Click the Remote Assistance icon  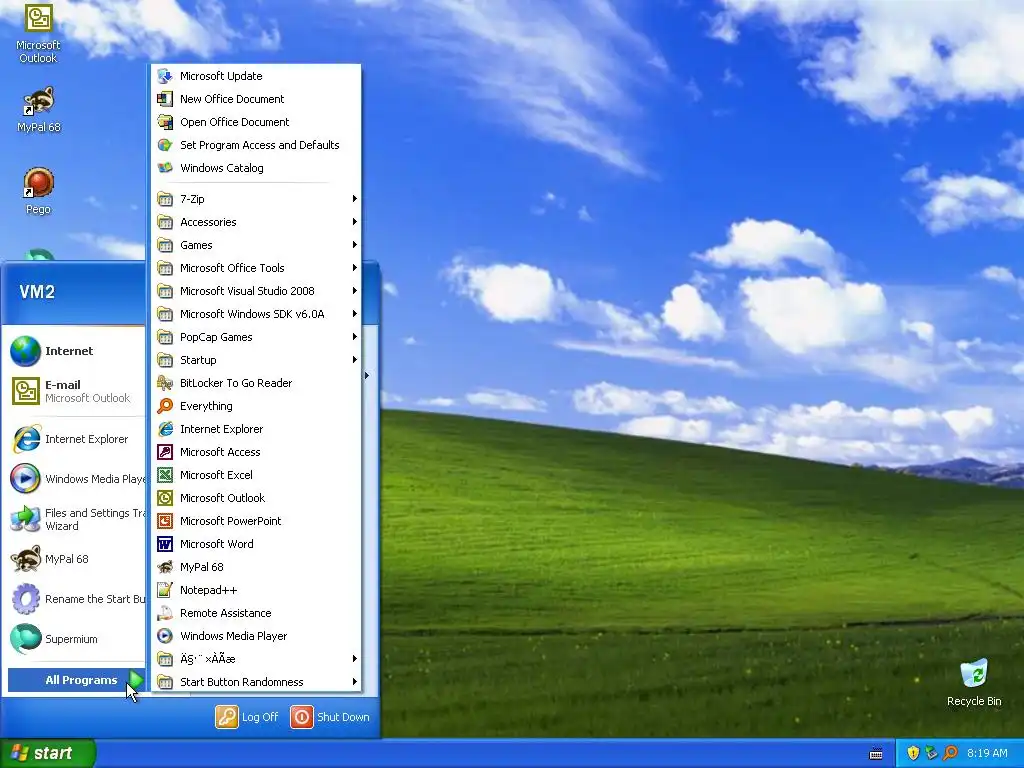point(165,613)
